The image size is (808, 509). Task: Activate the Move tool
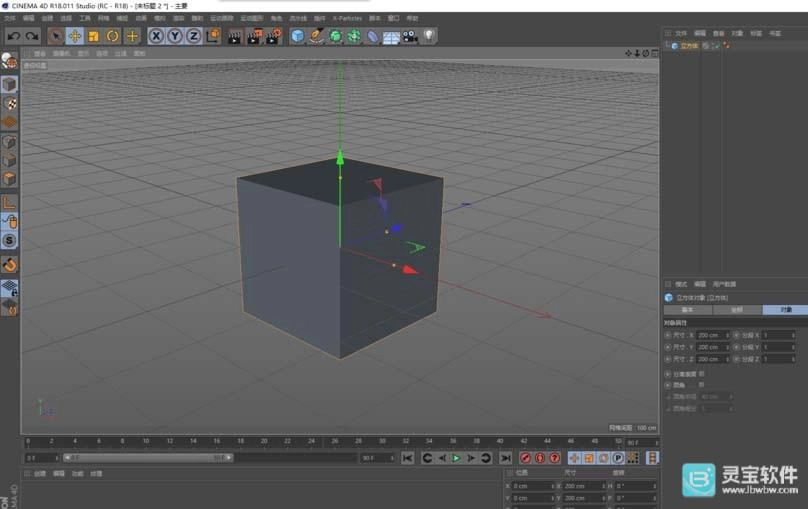(75, 36)
